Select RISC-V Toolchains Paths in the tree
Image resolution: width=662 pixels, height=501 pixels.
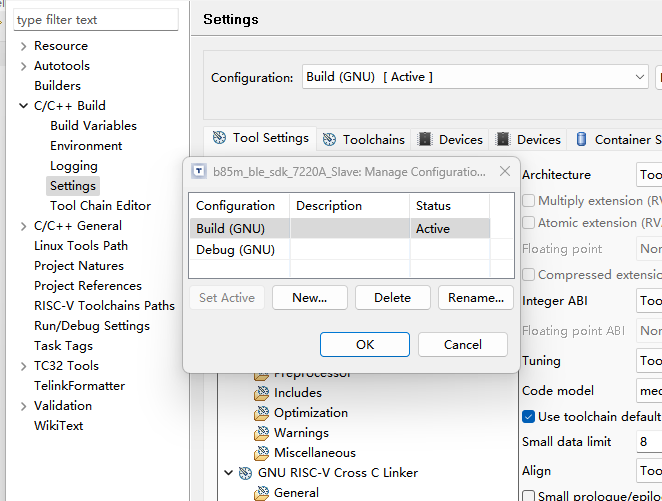click(104, 306)
